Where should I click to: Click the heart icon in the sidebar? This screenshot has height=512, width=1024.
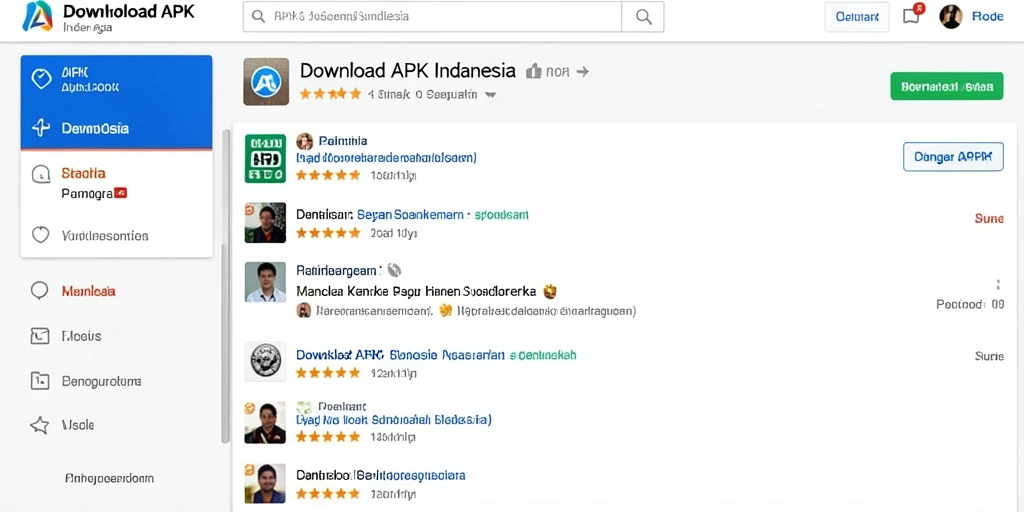click(40, 235)
